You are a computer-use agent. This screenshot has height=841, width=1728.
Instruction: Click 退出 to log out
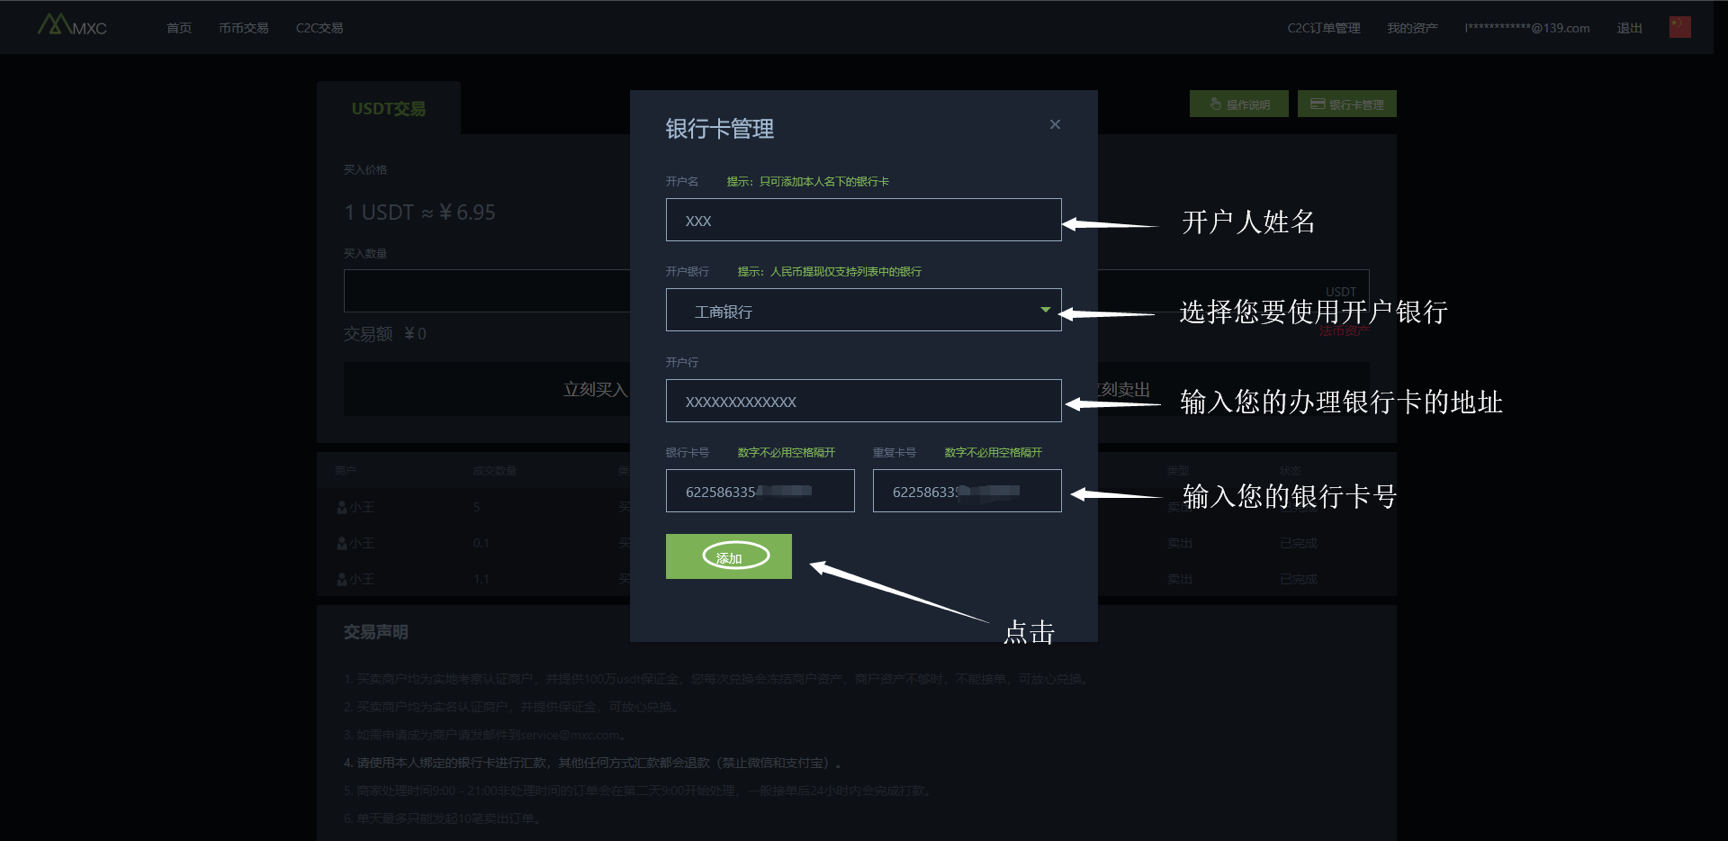pyautogui.click(x=1629, y=28)
